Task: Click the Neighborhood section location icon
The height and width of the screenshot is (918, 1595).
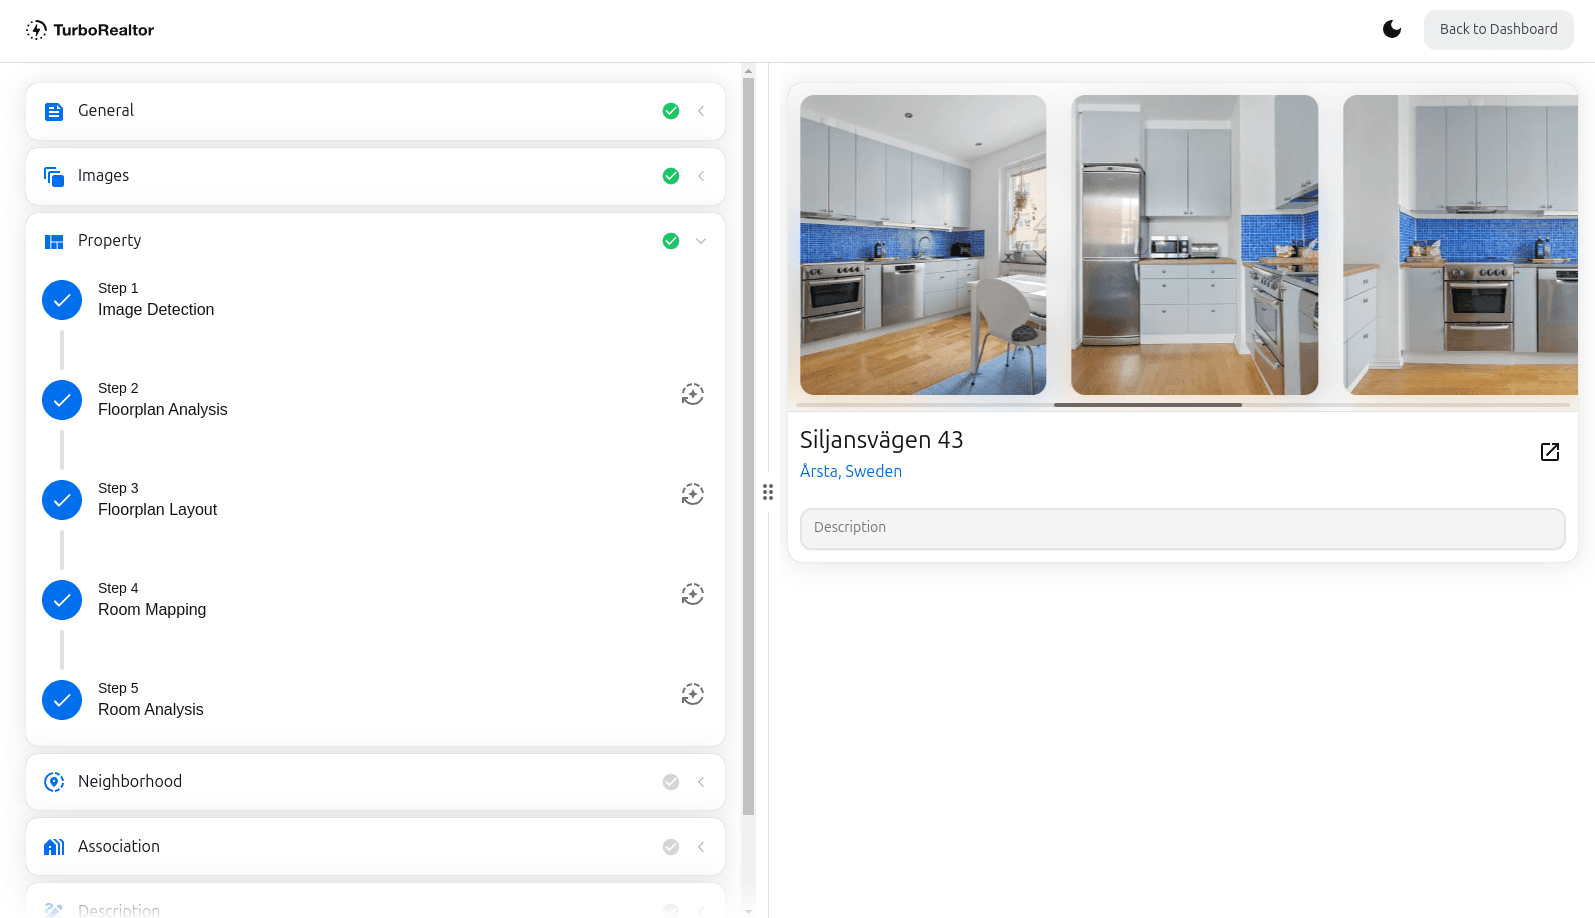Action: pos(54,782)
